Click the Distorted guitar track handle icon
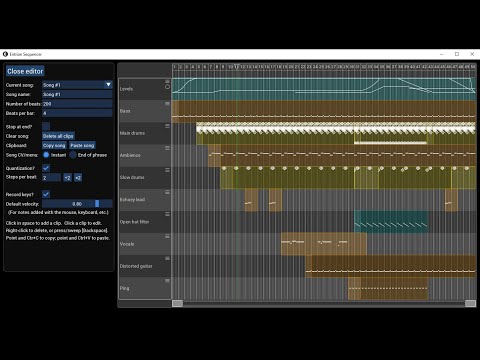This screenshot has height=360, width=480. [x=167, y=258]
